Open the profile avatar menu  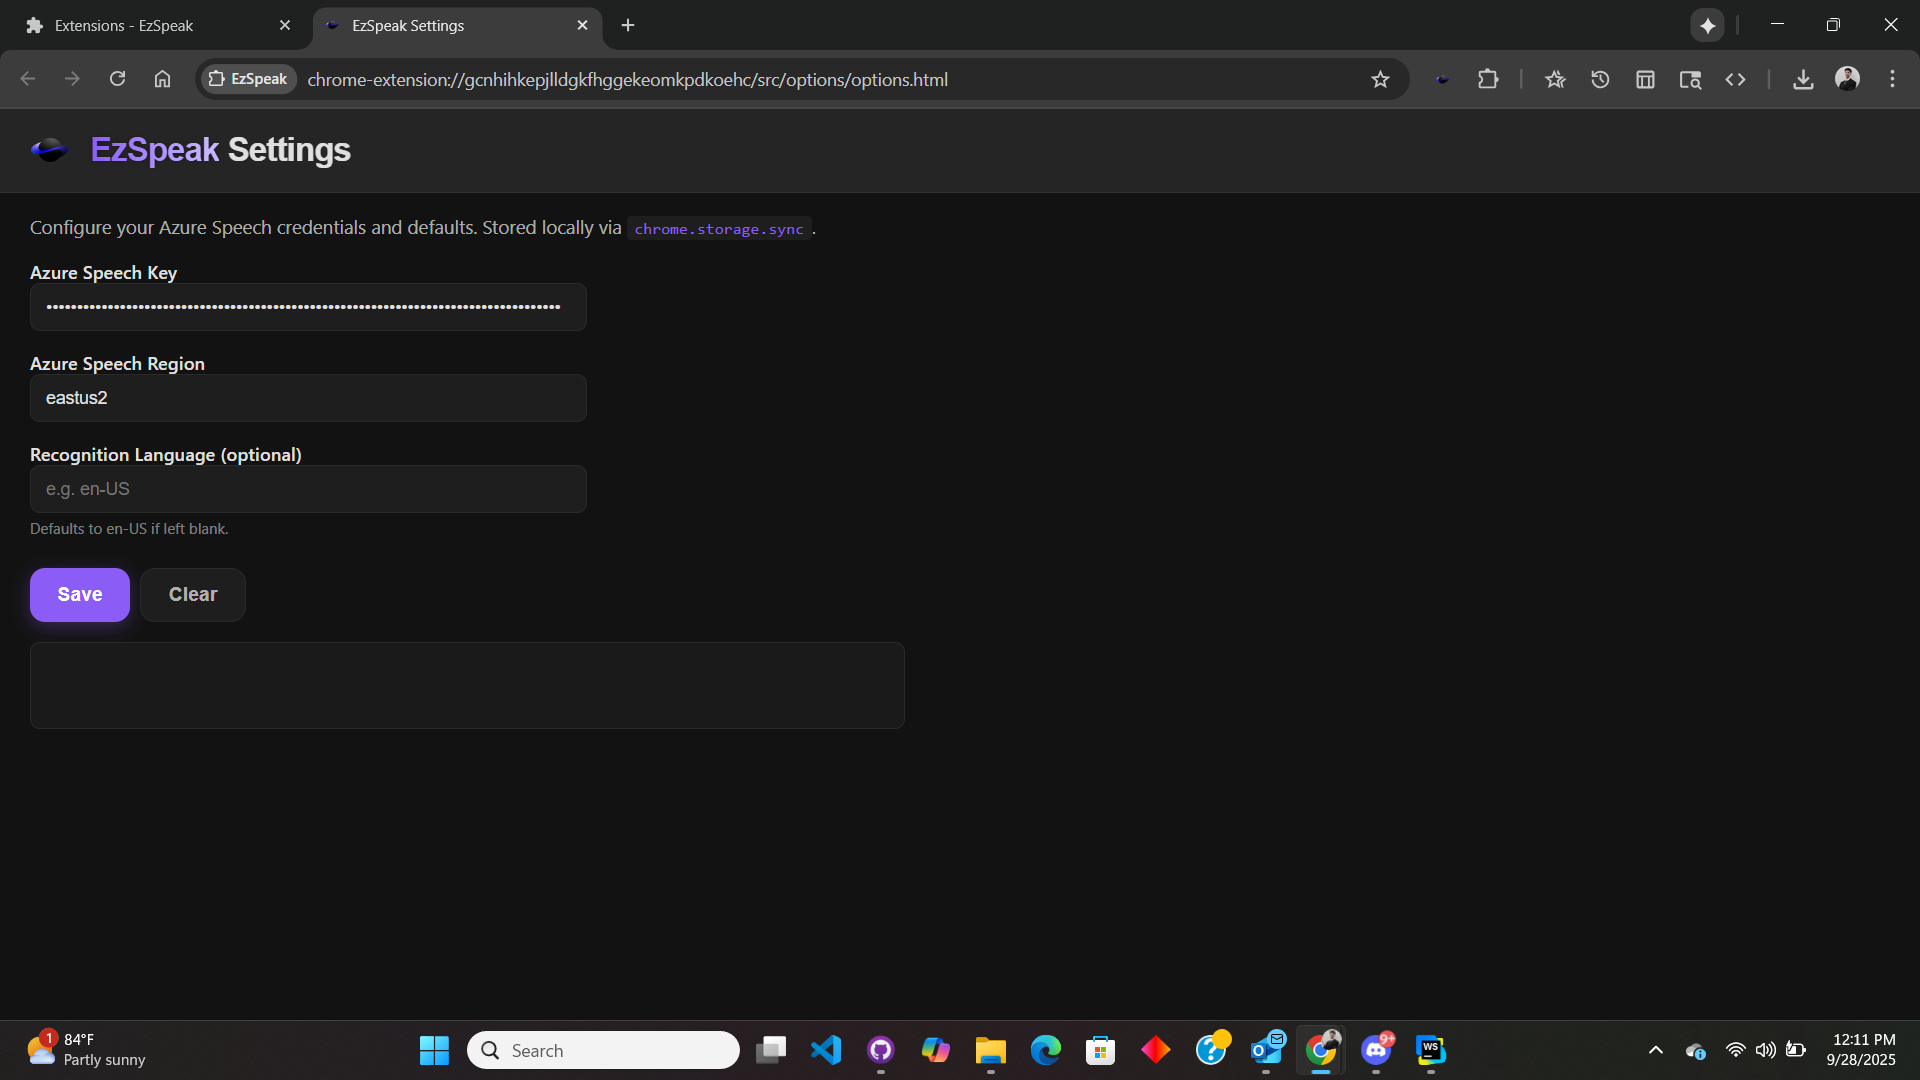click(1847, 79)
